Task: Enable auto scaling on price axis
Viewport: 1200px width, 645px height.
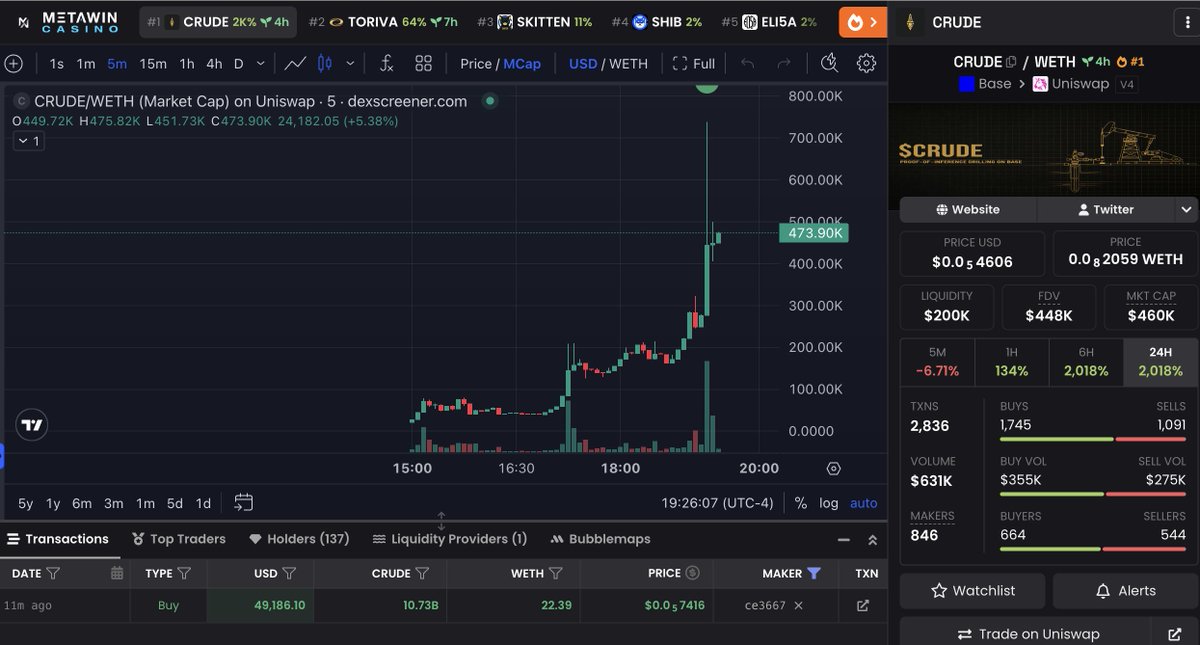Action: pos(863,503)
